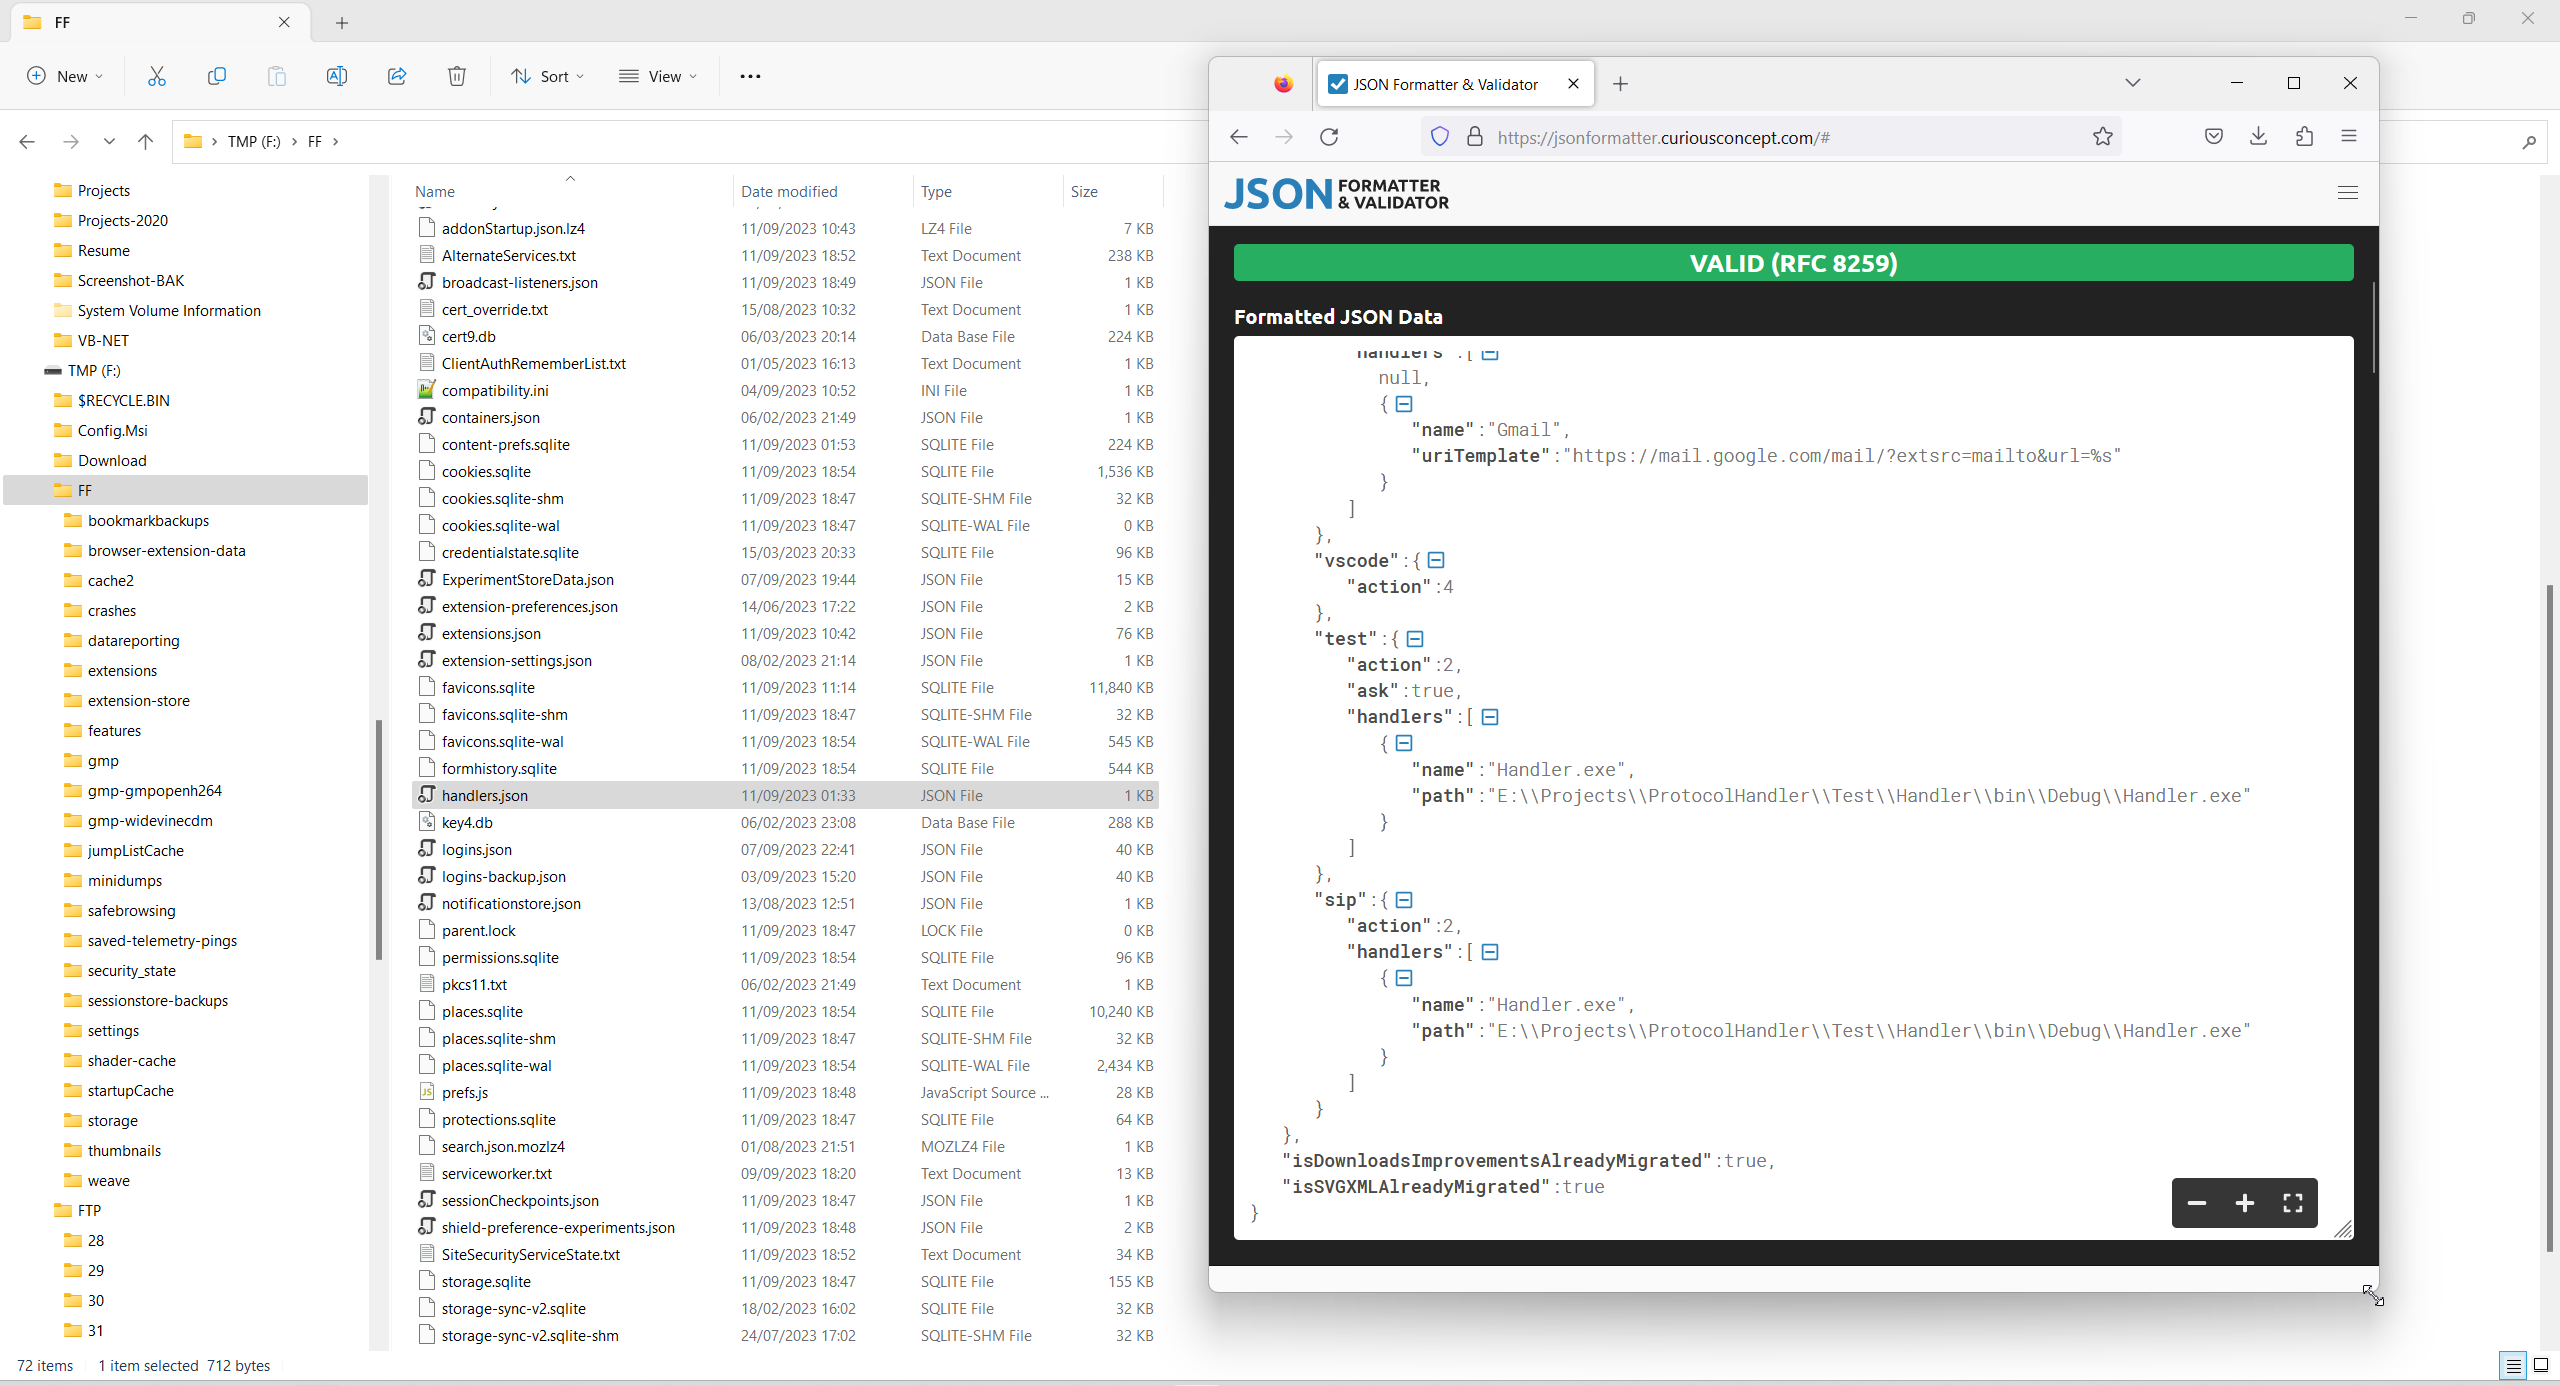Collapse the "sip" JSON object

point(1404,899)
